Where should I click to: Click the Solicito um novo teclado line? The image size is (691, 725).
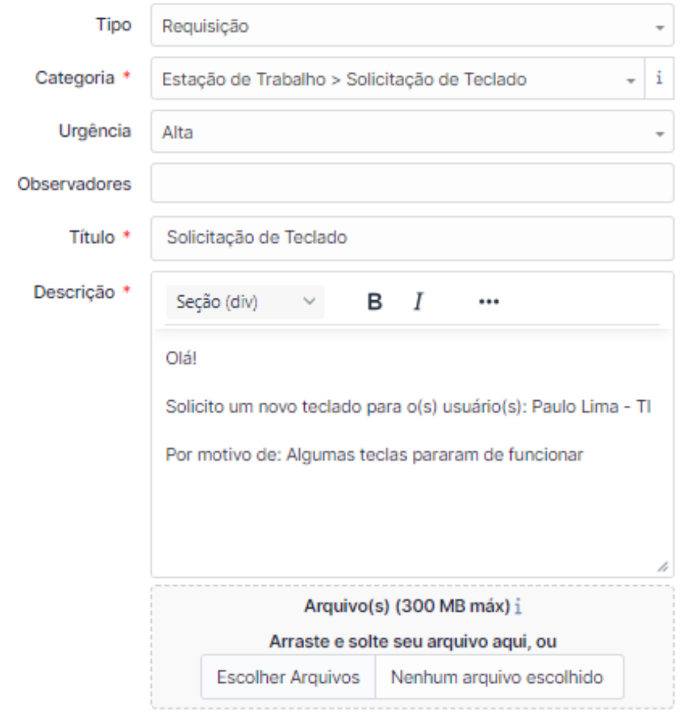click(409, 407)
